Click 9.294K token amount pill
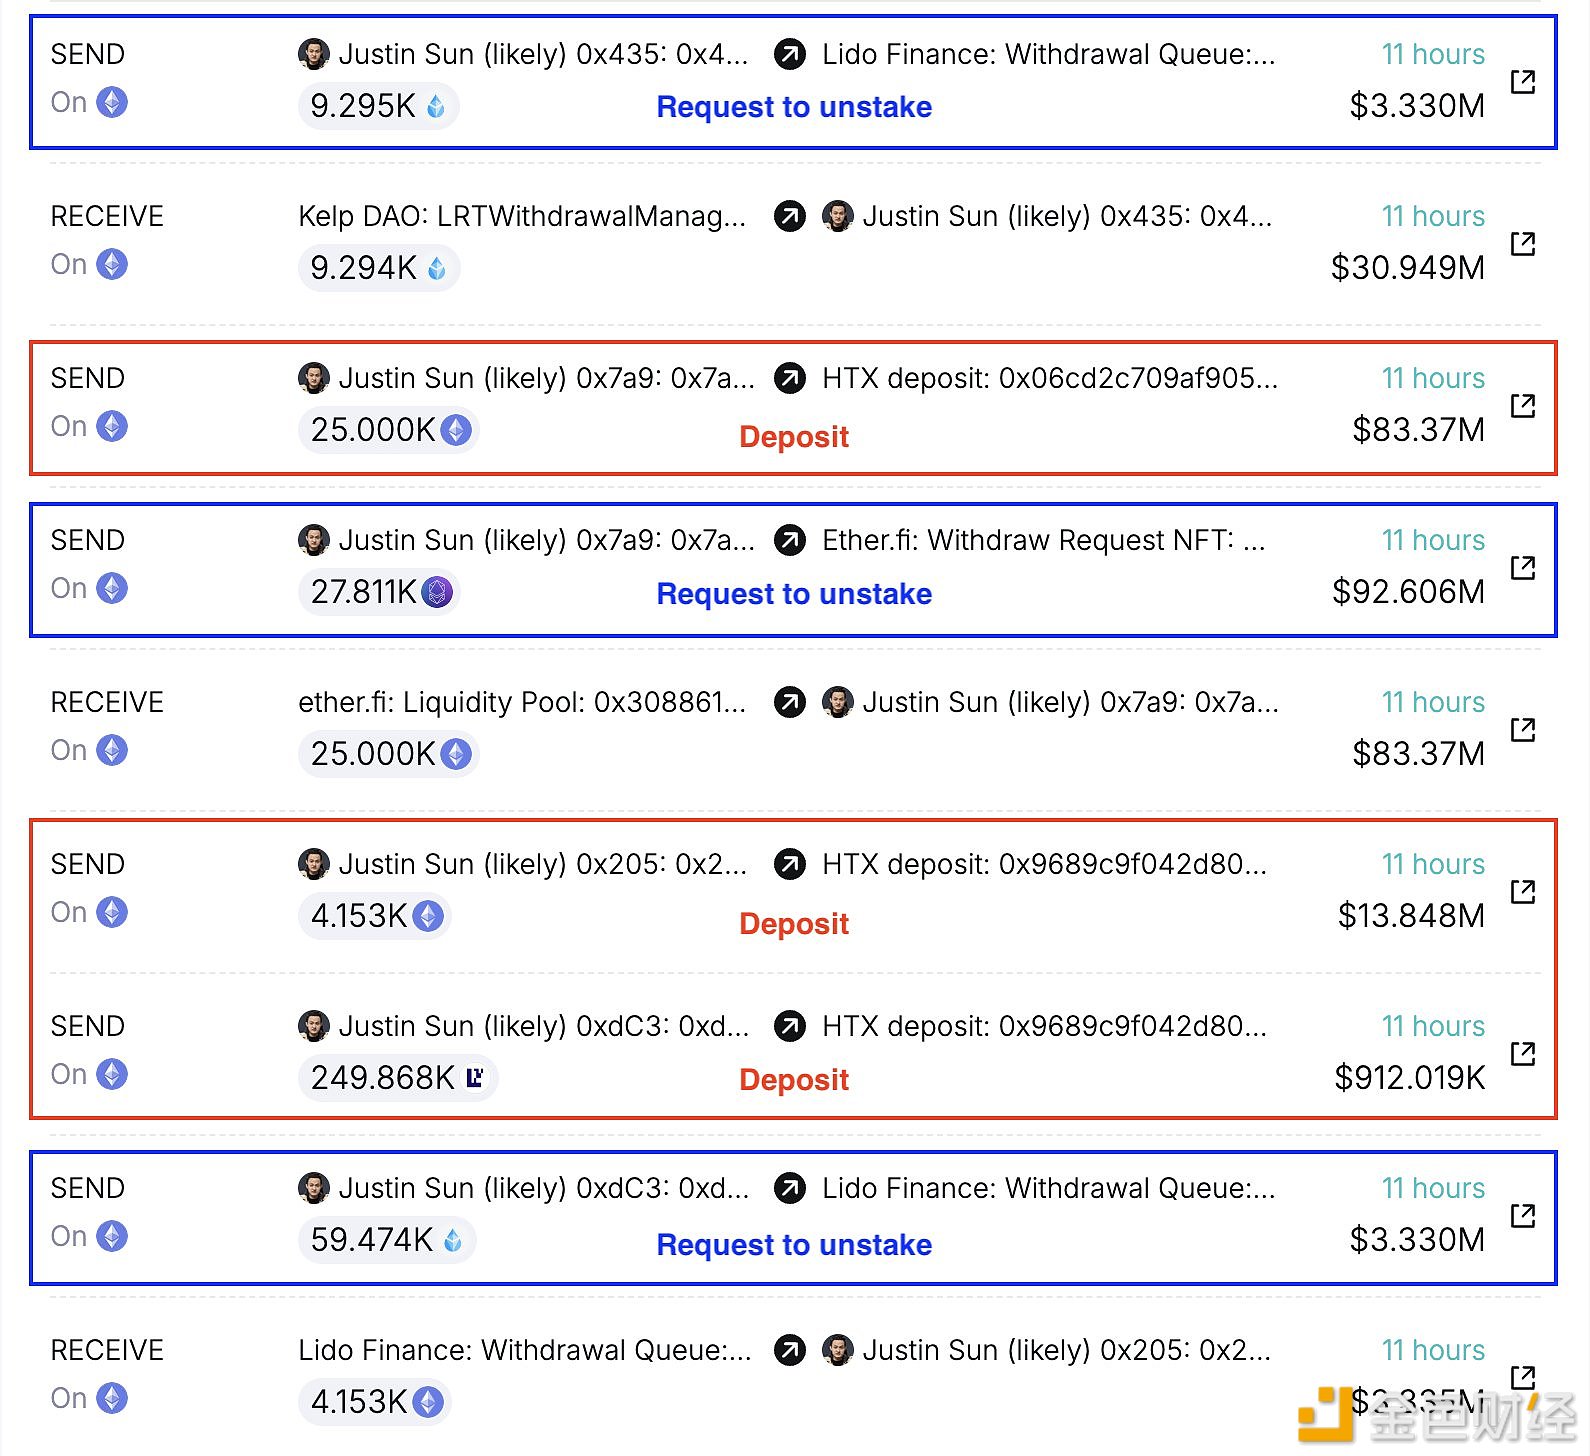This screenshot has width=1590, height=1456. 379,268
